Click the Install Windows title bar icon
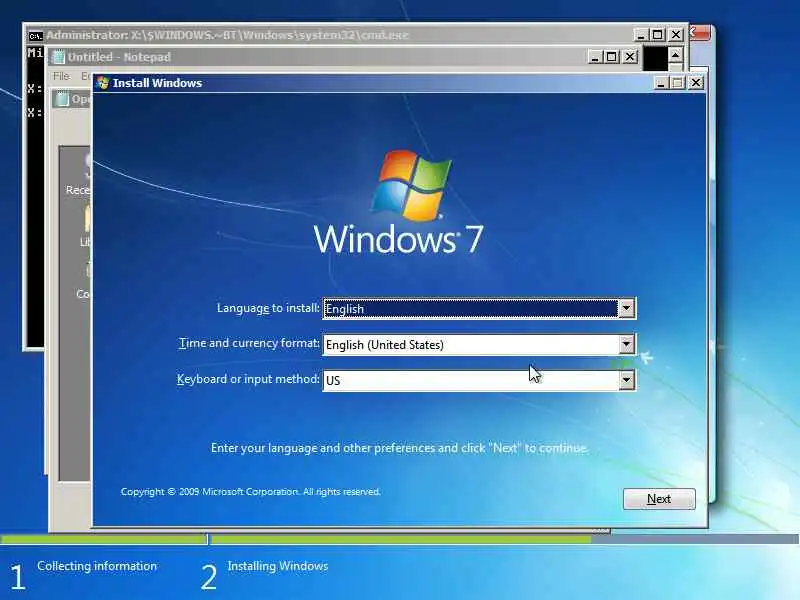The height and width of the screenshot is (600, 800). point(103,83)
